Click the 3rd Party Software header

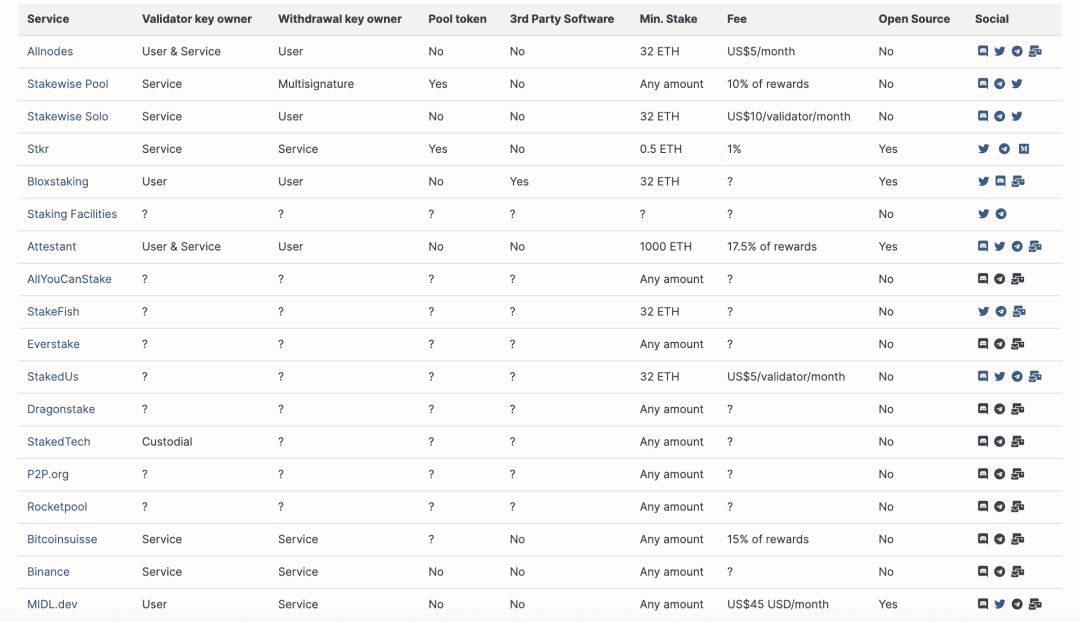562,19
